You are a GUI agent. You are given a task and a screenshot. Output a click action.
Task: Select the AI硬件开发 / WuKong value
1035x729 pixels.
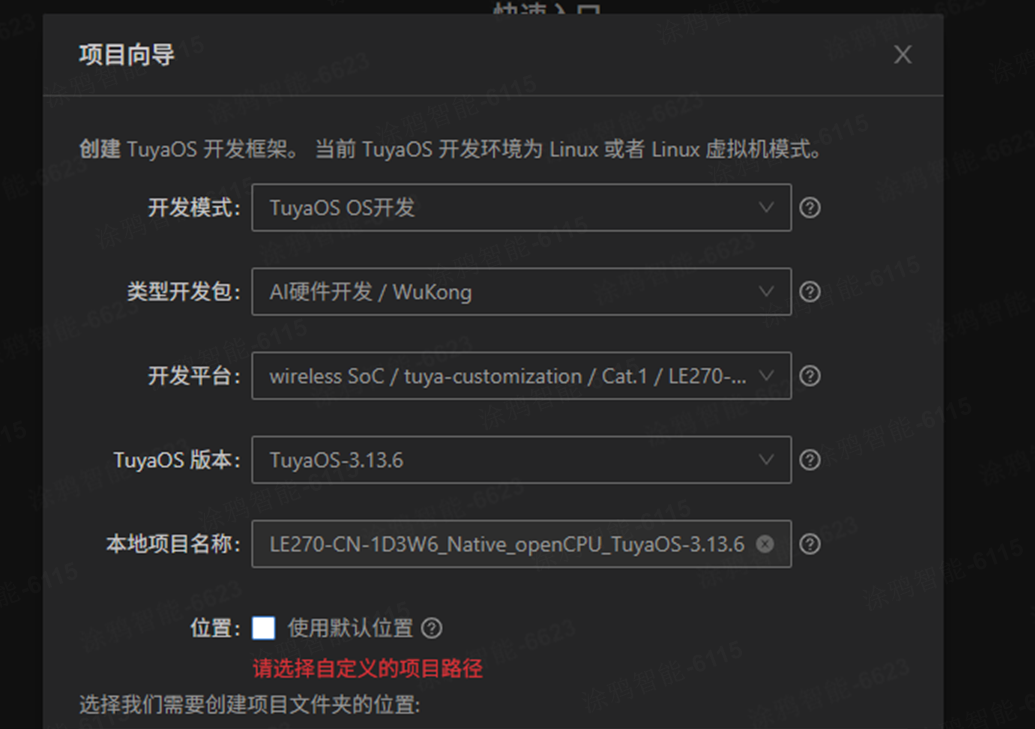[x=370, y=292]
